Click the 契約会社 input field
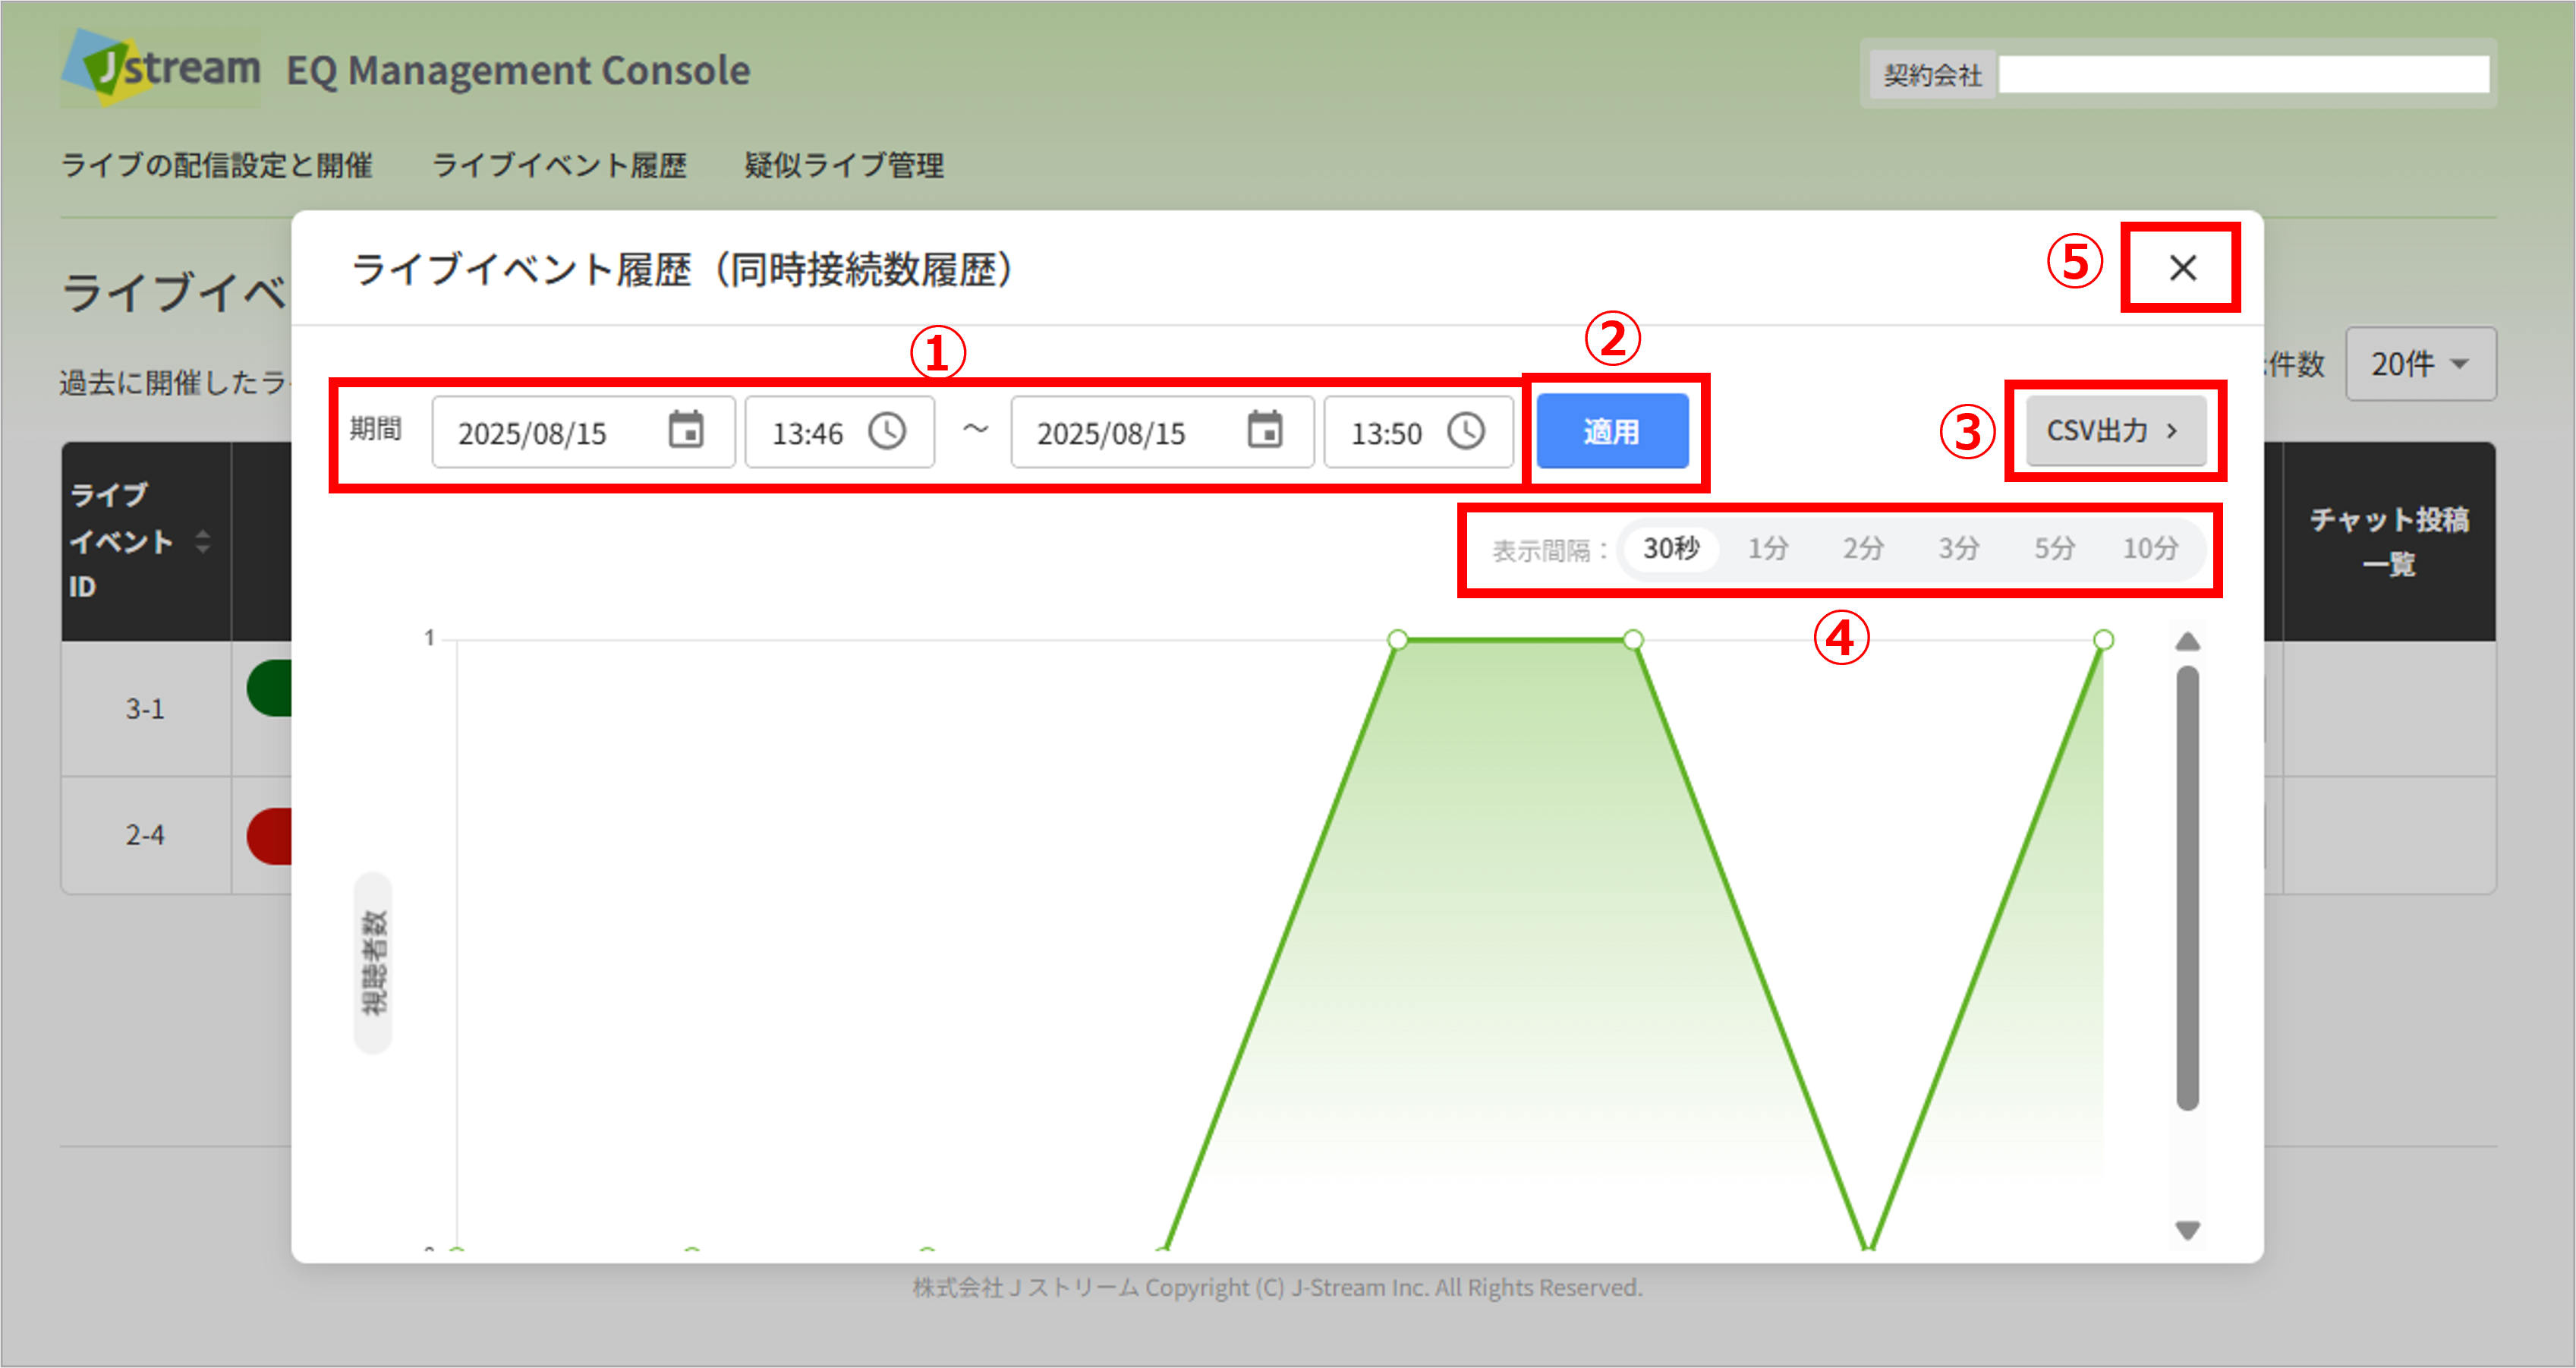 click(2243, 74)
